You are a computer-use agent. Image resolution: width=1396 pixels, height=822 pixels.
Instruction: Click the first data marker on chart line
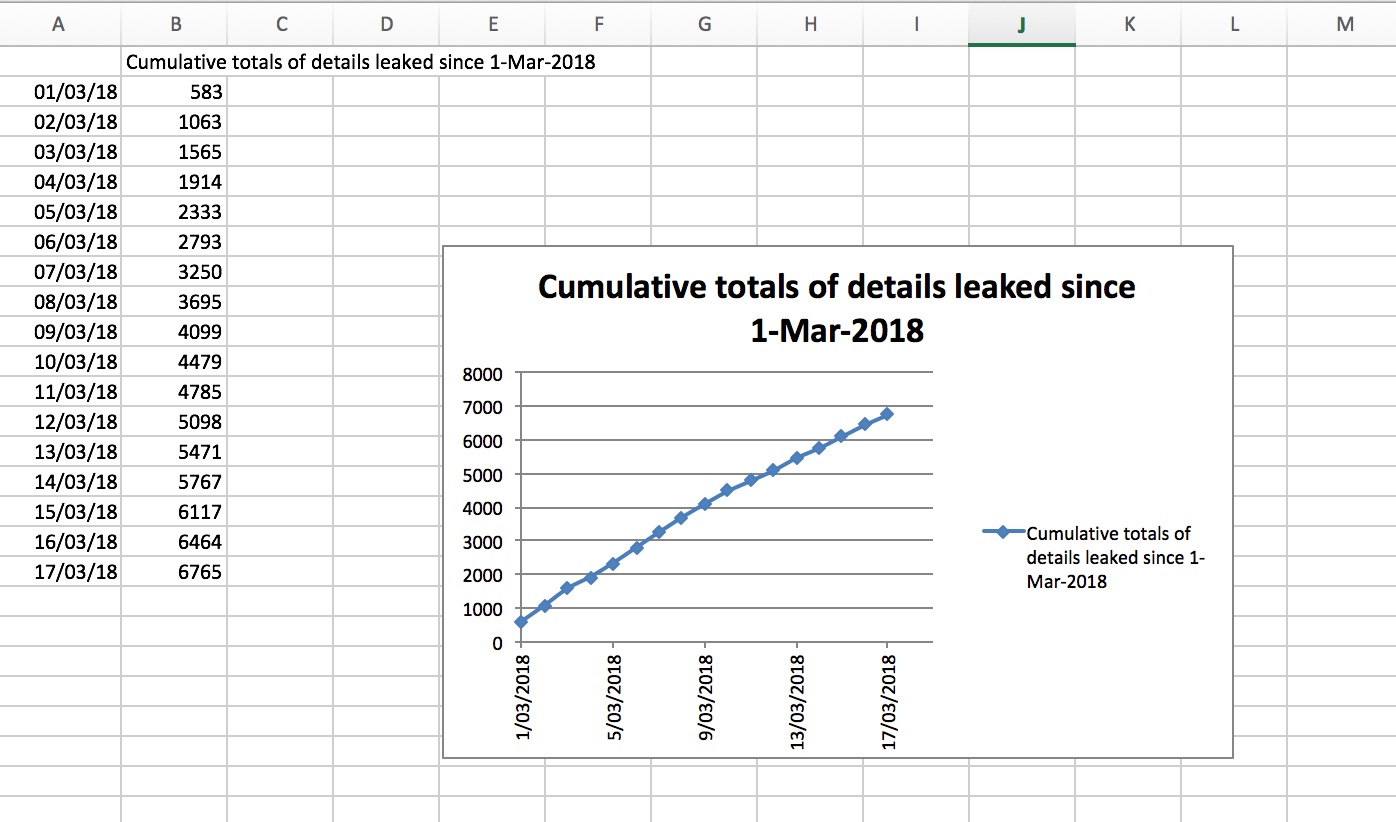click(x=521, y=622)
